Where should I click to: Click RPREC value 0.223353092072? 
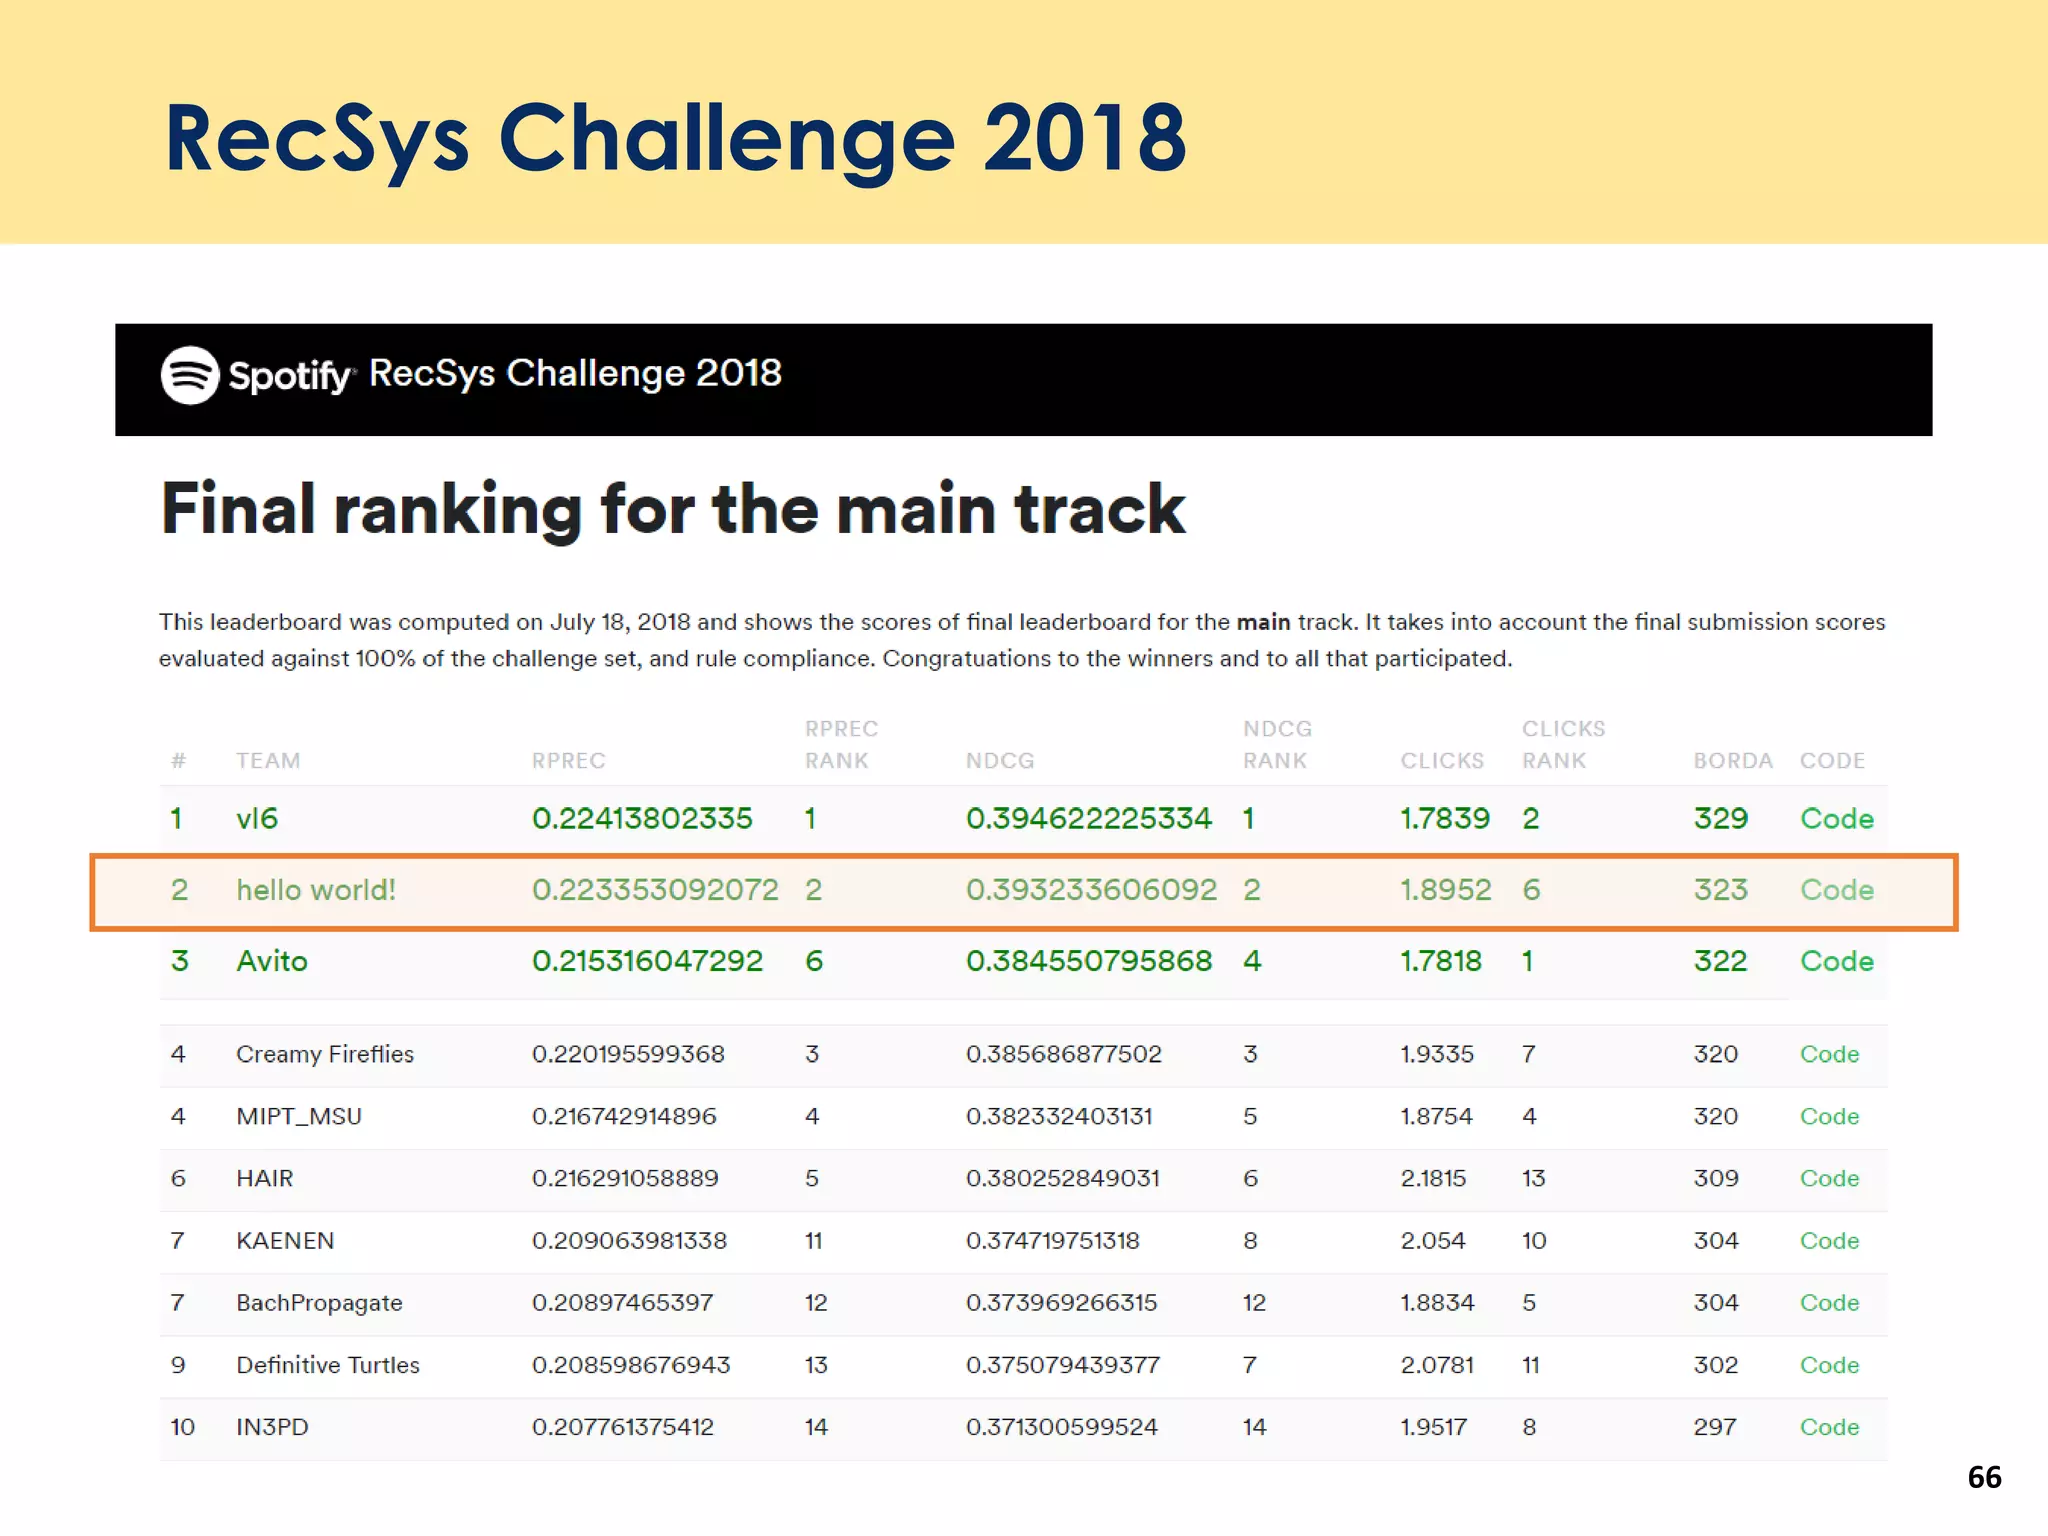[x=655, y=889]
